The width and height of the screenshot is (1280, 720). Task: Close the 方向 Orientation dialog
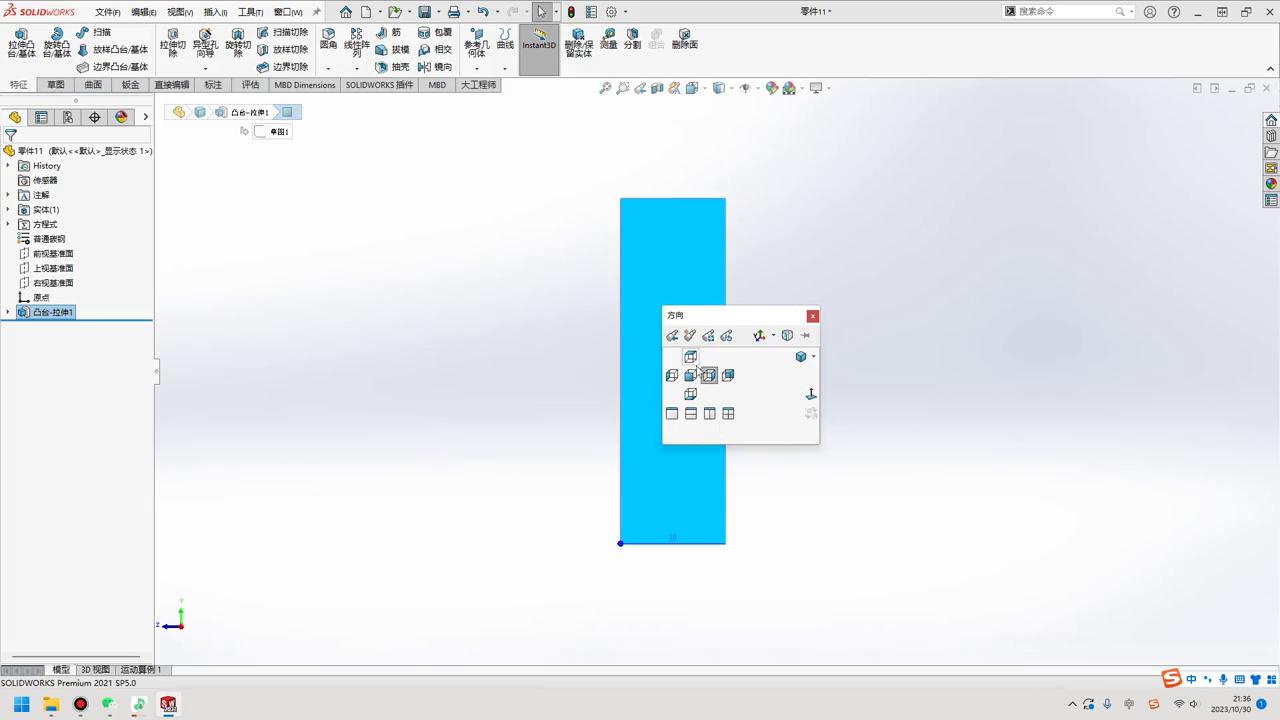[x=812, y=316]
